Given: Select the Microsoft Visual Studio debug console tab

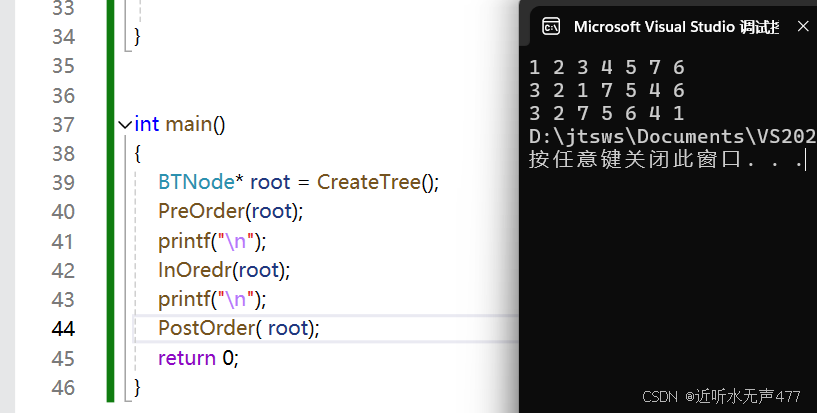Looking at the screenshot, I should click(676, 27).
